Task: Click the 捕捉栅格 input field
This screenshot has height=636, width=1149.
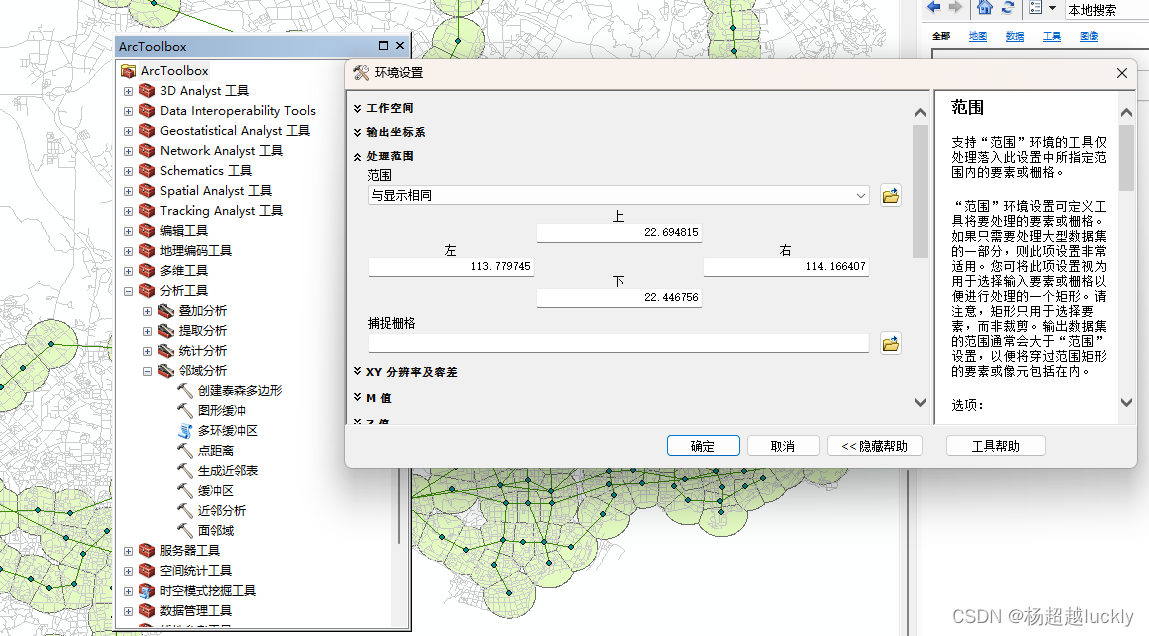Action: point(618,344)
